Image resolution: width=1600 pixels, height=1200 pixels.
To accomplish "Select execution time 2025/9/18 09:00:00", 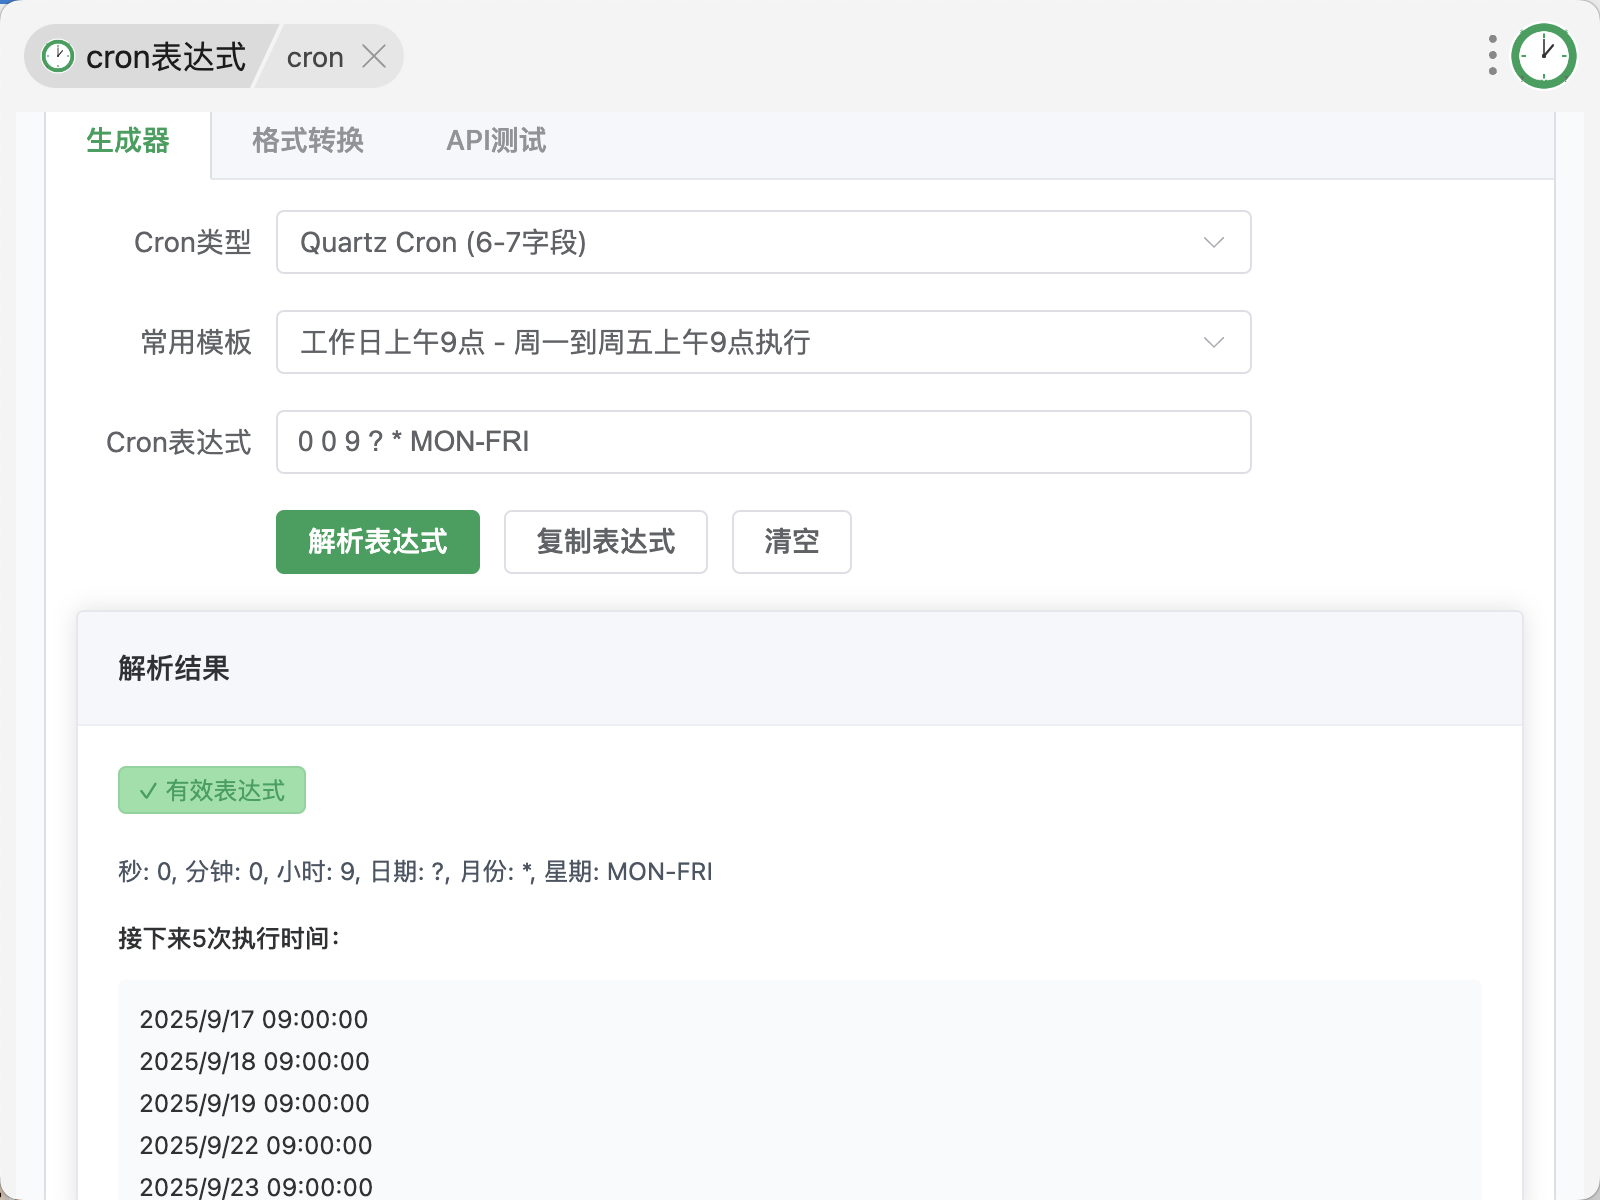I will [254, 1061].
